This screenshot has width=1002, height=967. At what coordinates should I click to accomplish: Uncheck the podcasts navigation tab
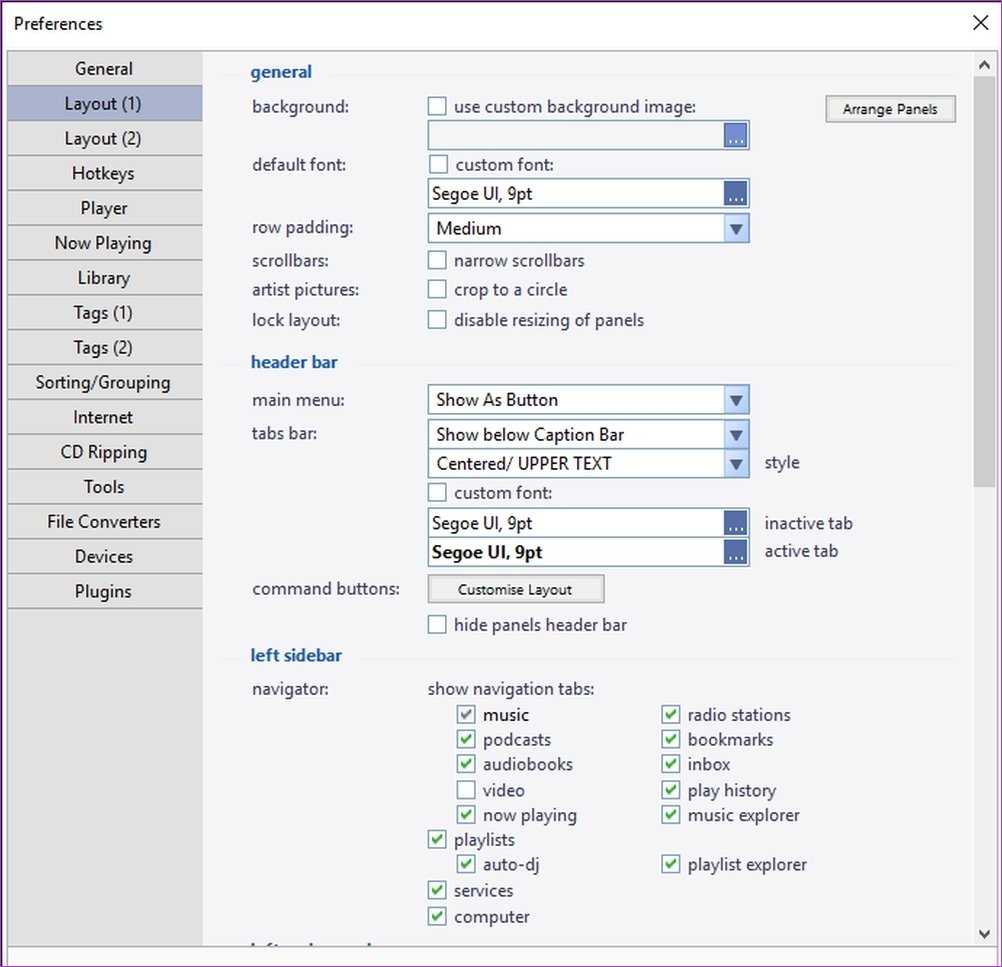pyautogui.click(x=466, y=740)
